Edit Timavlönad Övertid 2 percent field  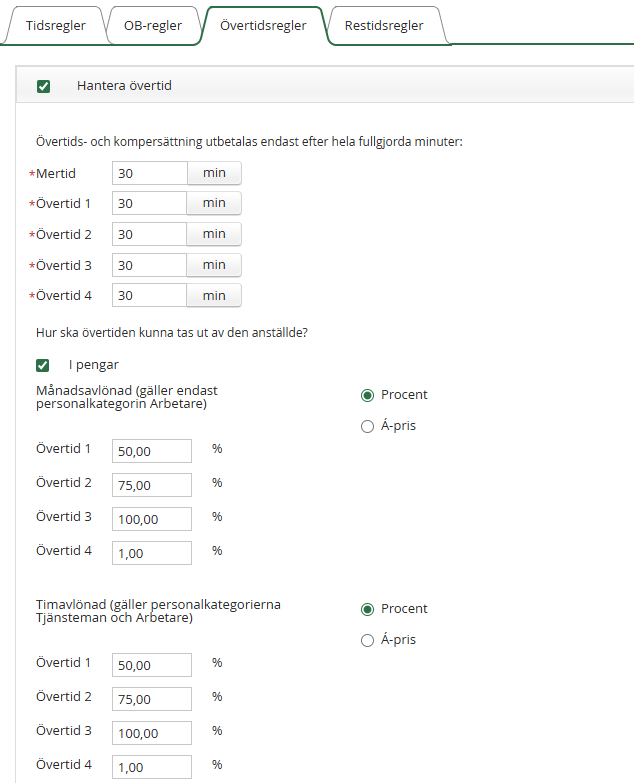pos(151,699)
